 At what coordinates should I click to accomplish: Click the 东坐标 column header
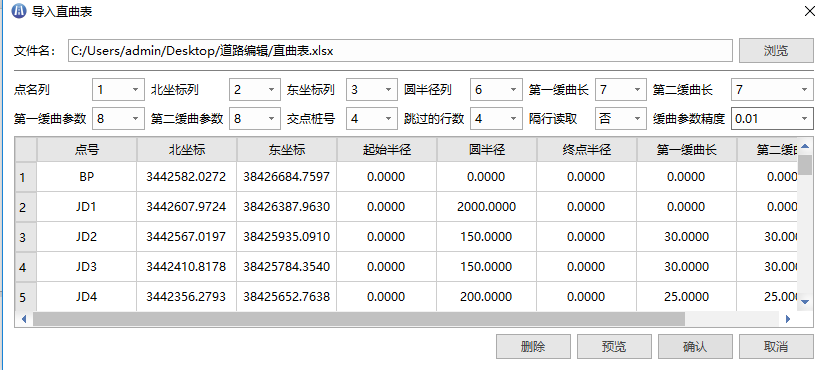point(287,150)
